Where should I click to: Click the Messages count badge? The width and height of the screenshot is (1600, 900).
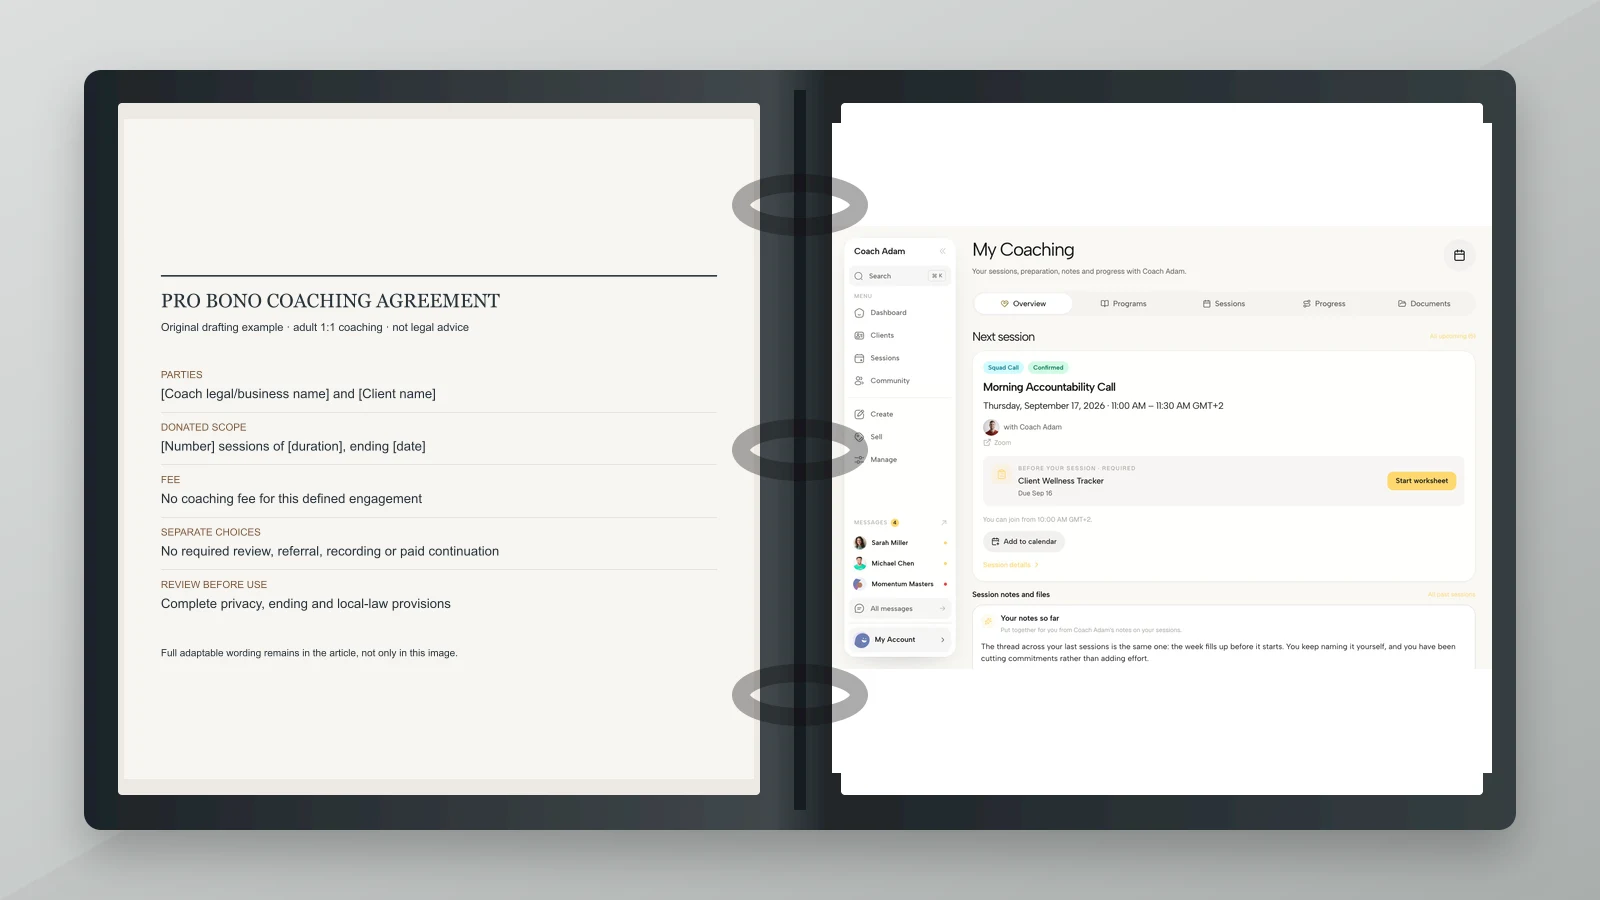tap(895, 522)
